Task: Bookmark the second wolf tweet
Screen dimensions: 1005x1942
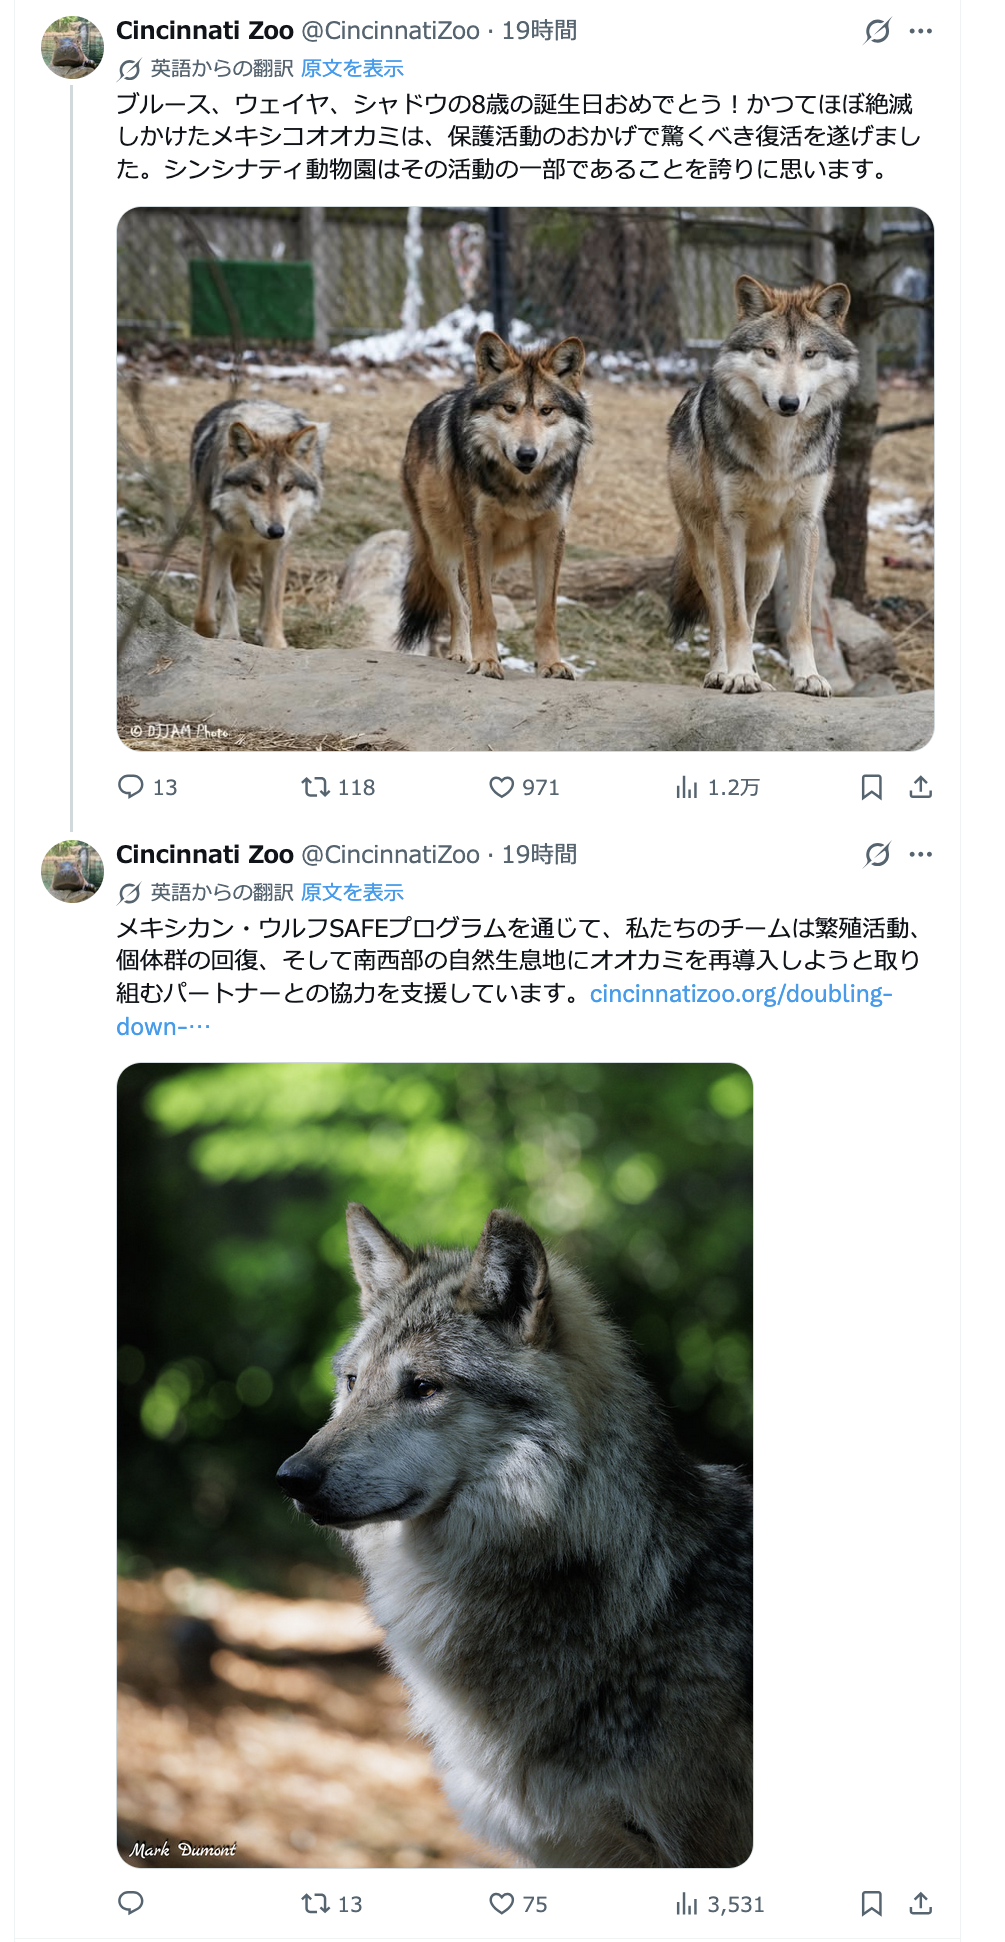Action: (x=871, y=1903)
